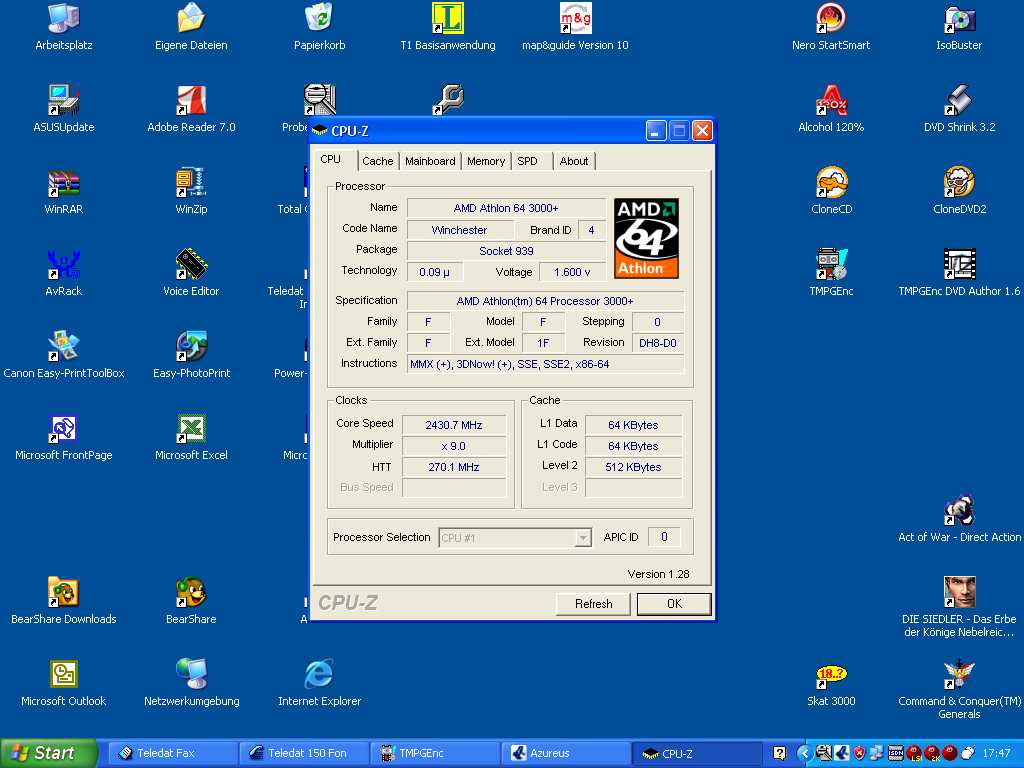Activate TMPGEnc in the taskbar

click(435, 753)
